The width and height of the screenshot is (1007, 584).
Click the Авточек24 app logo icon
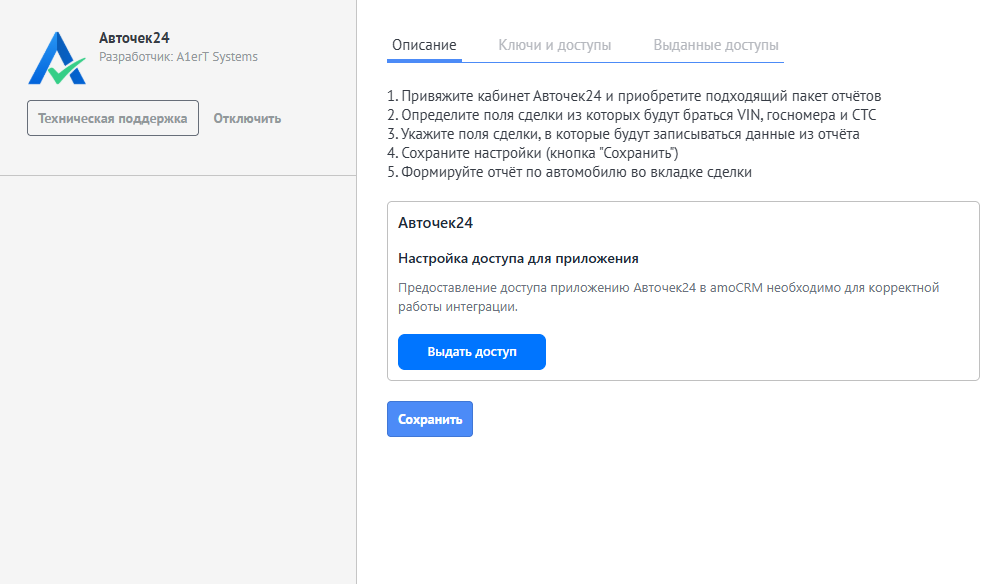coord(57,58)
